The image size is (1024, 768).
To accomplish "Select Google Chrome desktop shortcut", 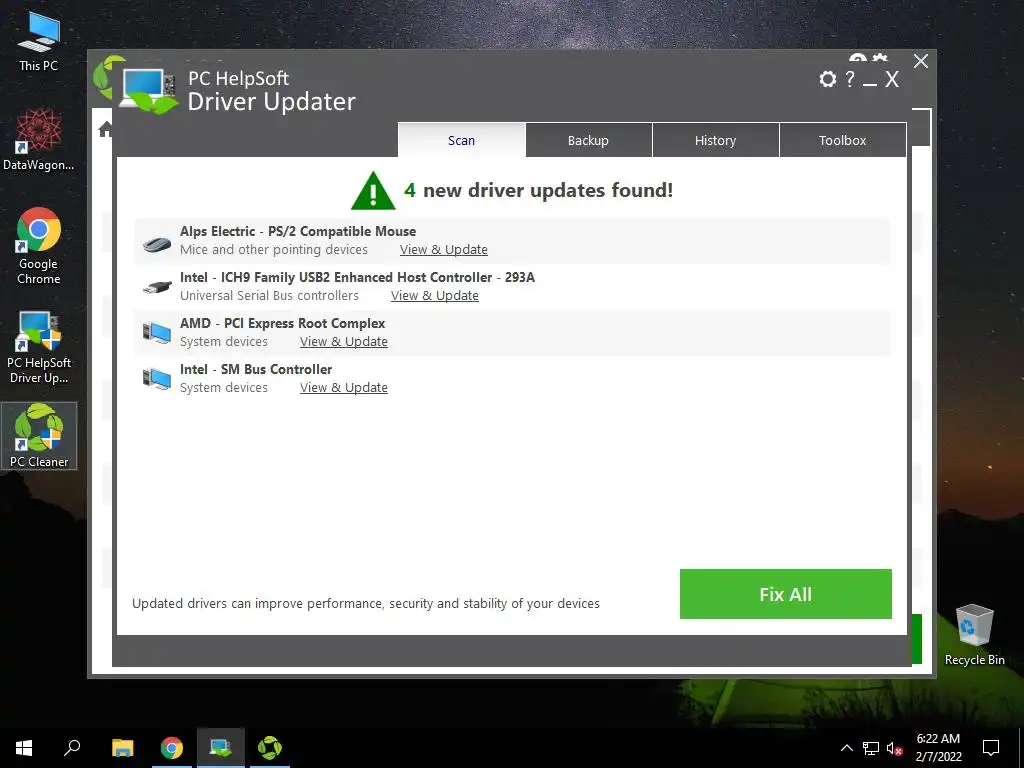I will point(39,246).
